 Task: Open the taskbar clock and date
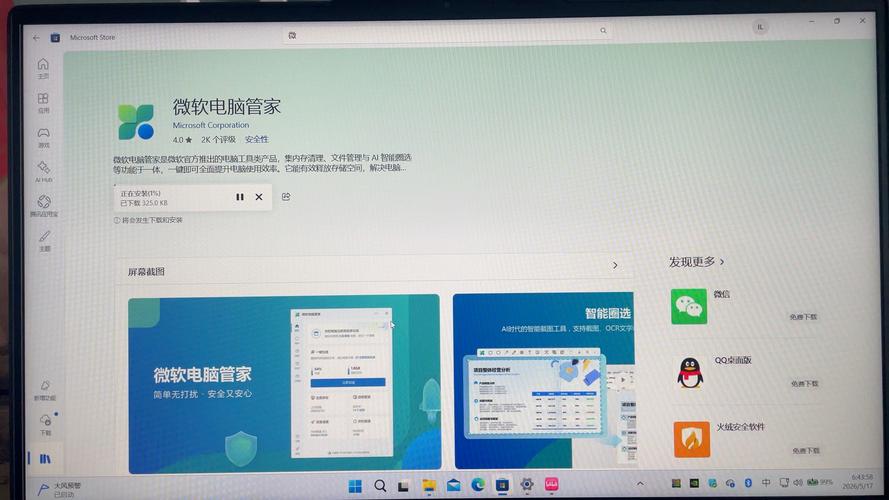pos(857,482)
